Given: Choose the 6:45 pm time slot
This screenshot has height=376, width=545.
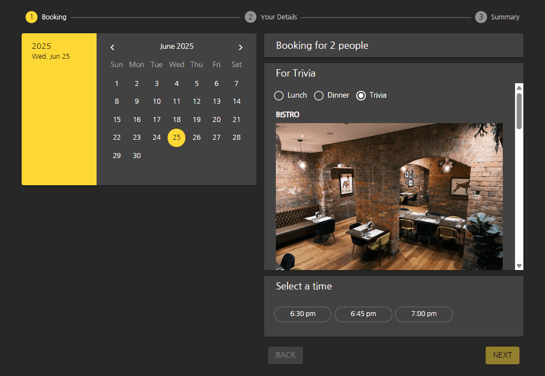Looking at the screenshot, I should click(363, 314).
